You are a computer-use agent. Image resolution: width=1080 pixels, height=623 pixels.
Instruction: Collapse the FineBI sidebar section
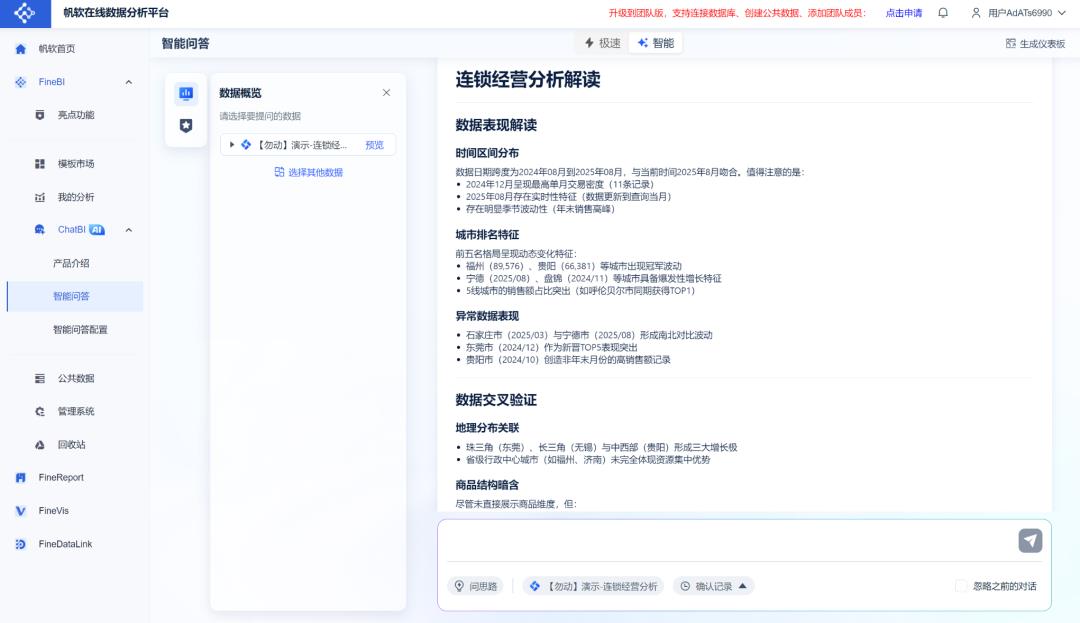tap(128, 82)
